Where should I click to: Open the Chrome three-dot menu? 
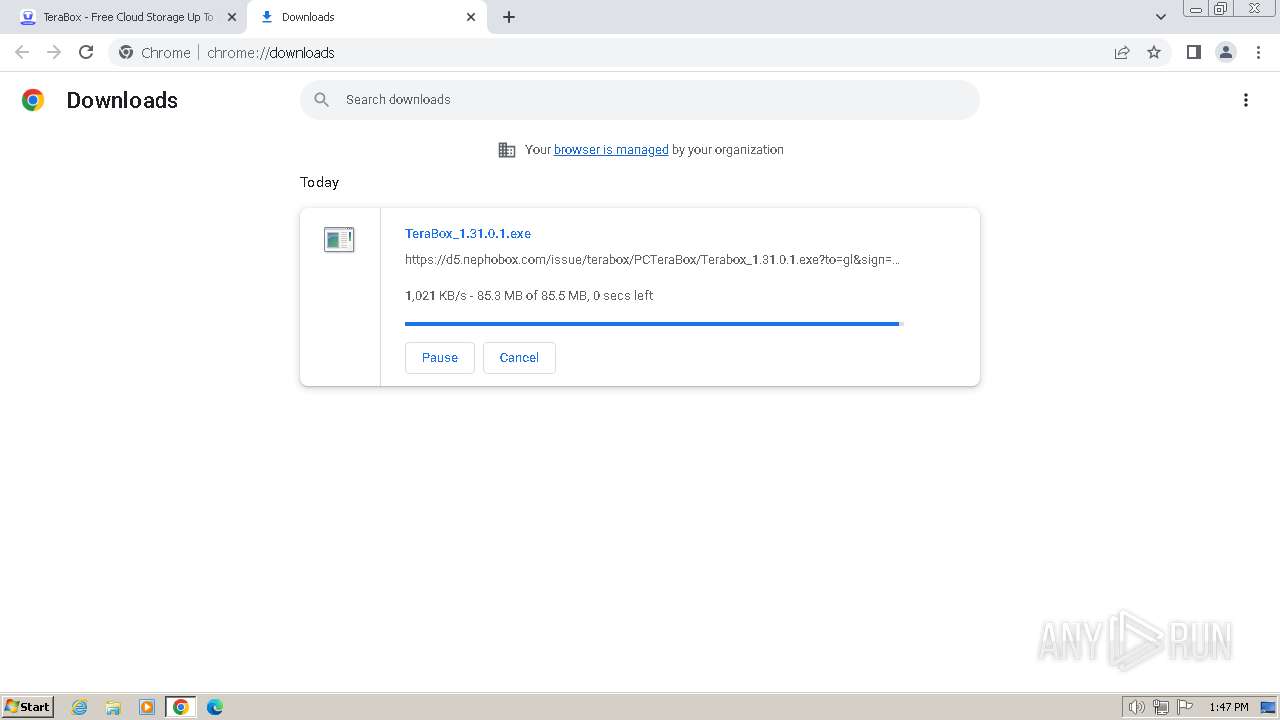pyautogui.click(x=1258, y=53)
